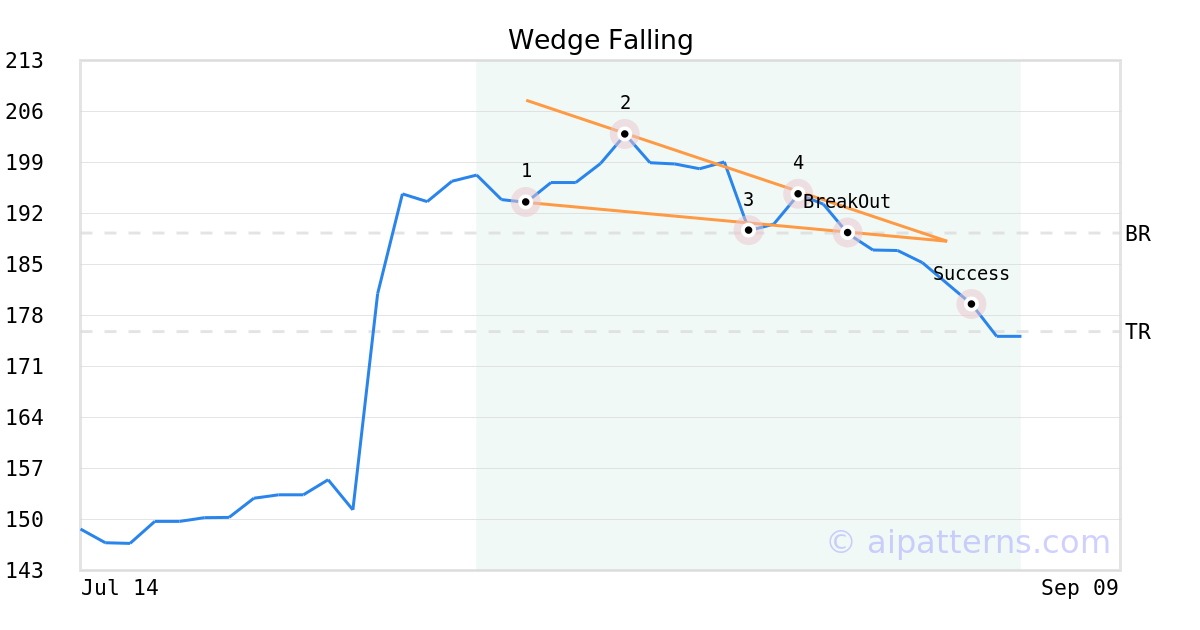Click pattern point marker 2
This screenshot has width=1200, height=630.
(625, 134)
